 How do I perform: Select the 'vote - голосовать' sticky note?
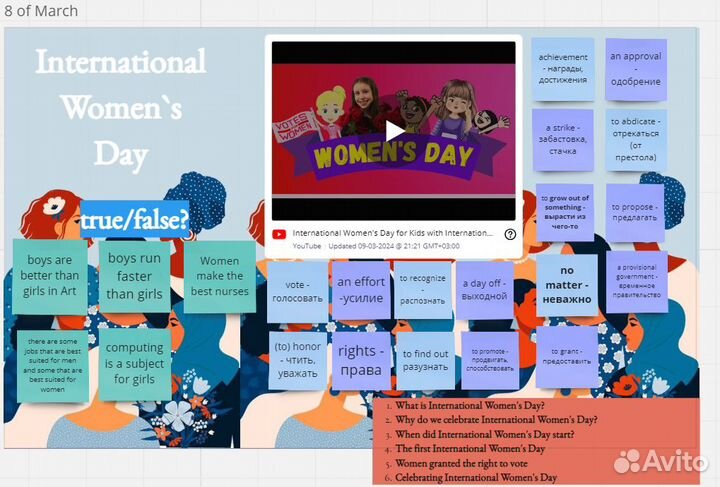[x=297, y=291]
